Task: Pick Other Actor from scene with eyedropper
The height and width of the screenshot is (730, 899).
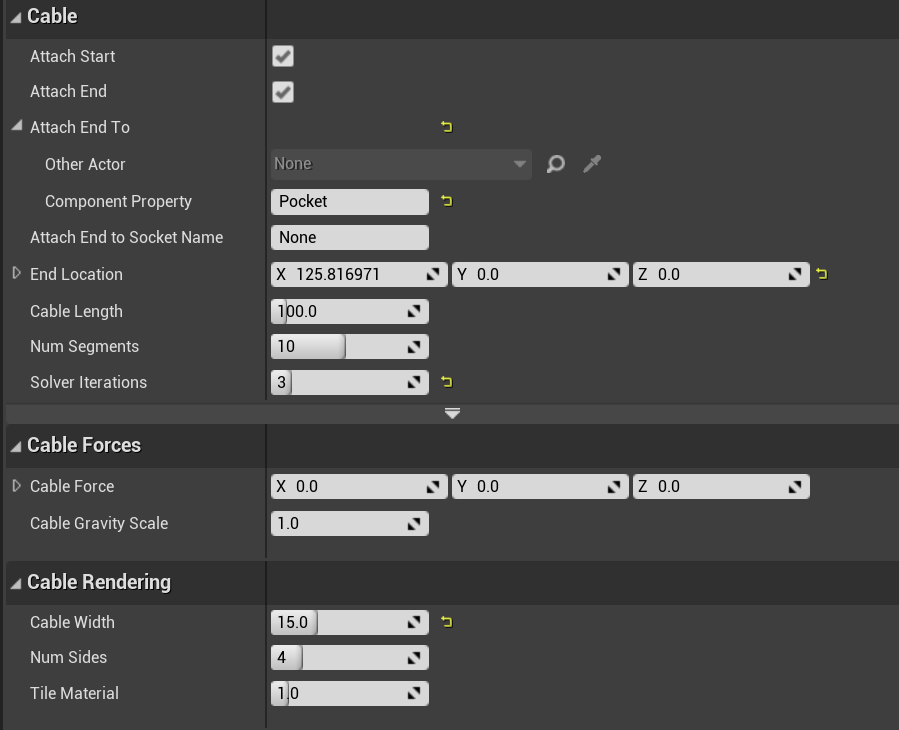Action: [x=592, y=164]
